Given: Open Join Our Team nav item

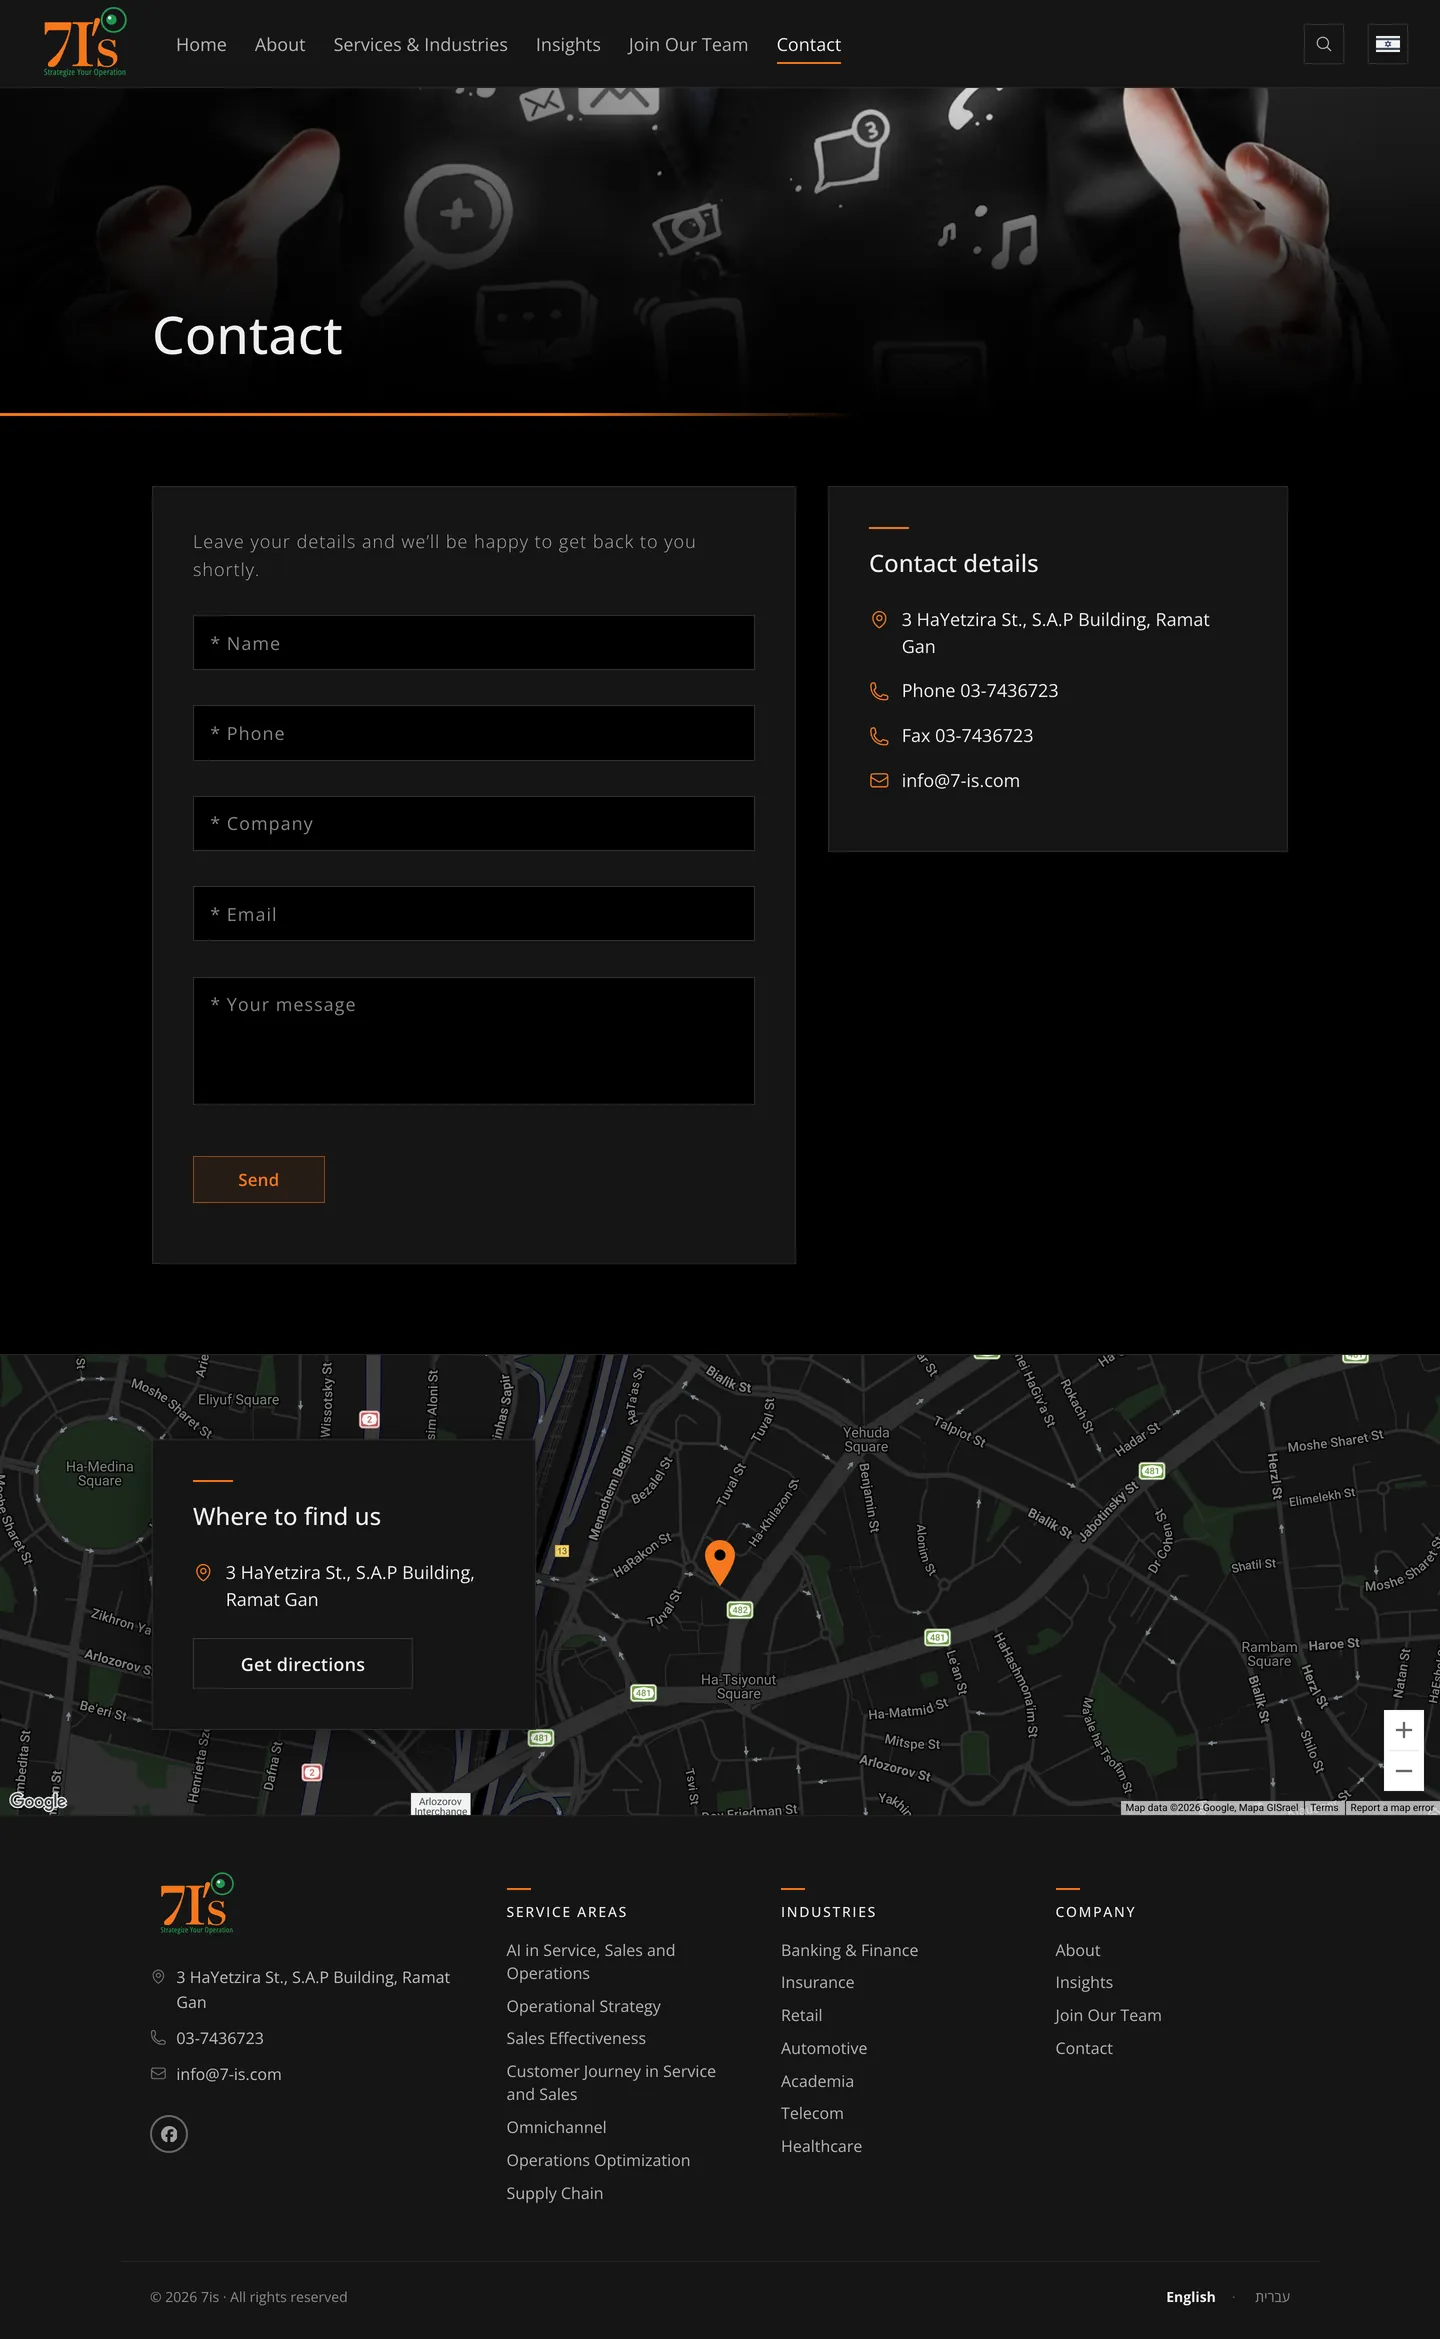Looking at the screenshot, I should click(x=688, y=45).
